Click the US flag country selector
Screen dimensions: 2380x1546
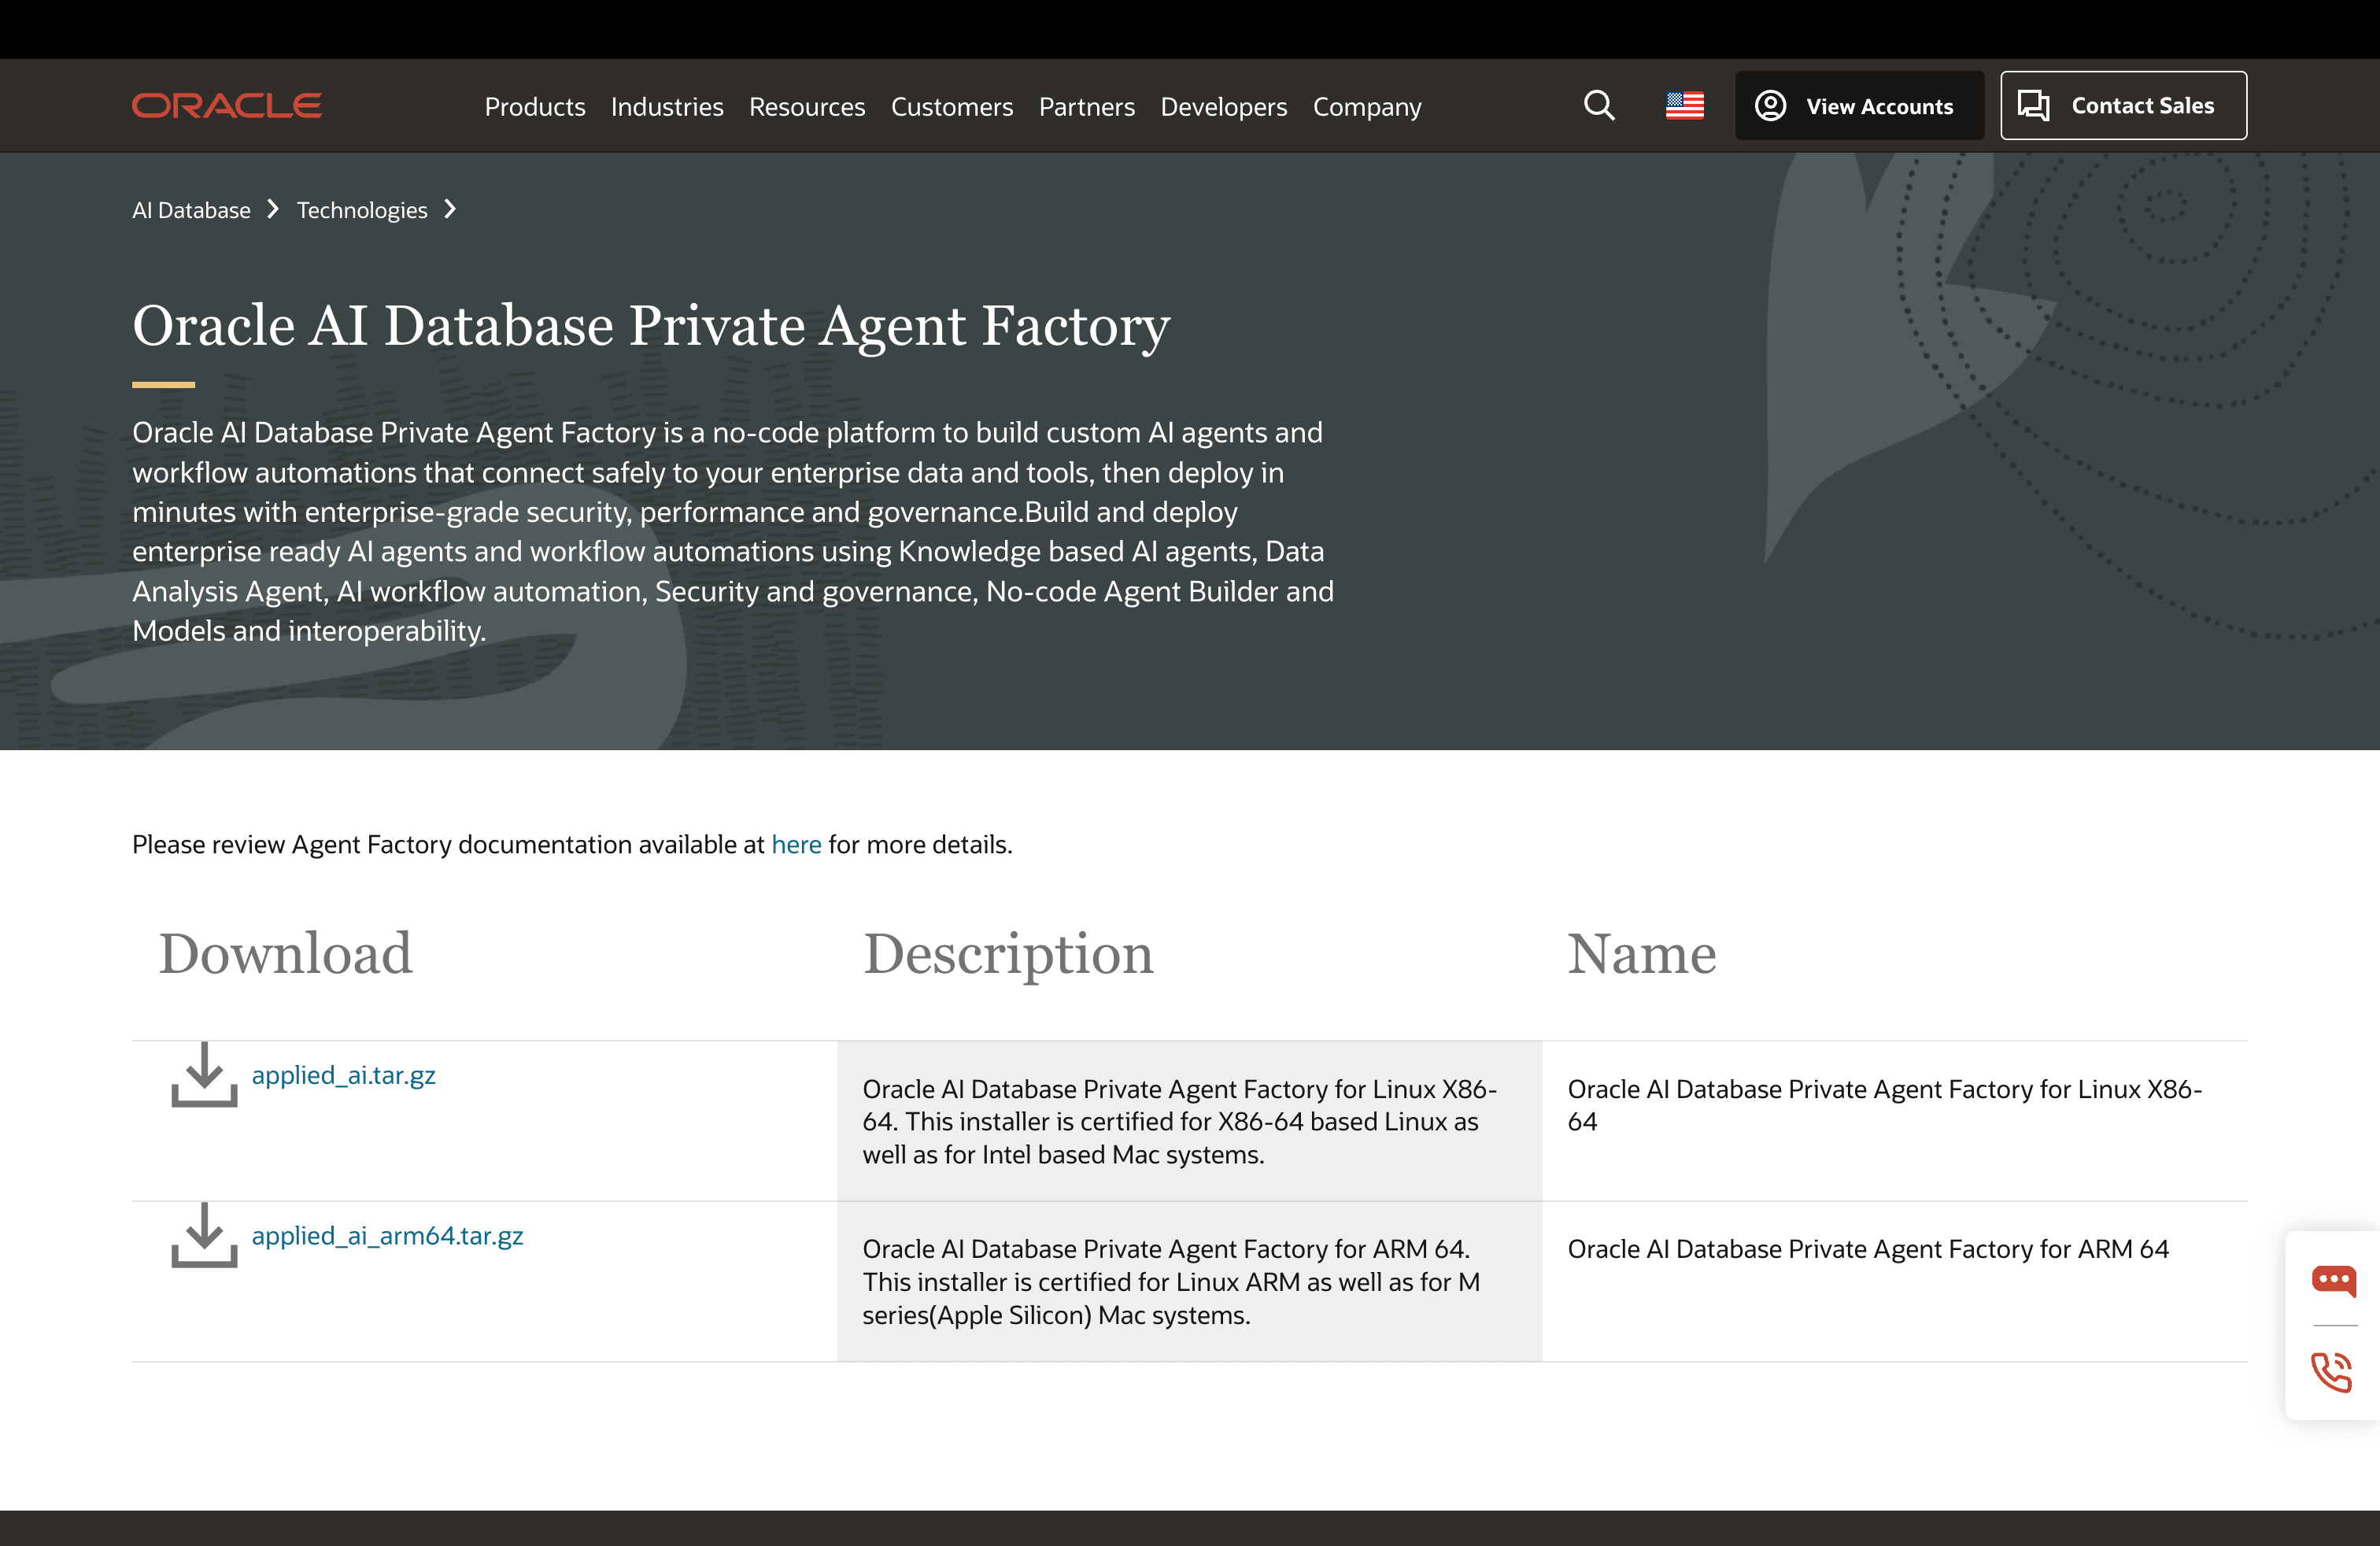point(1684,105)
